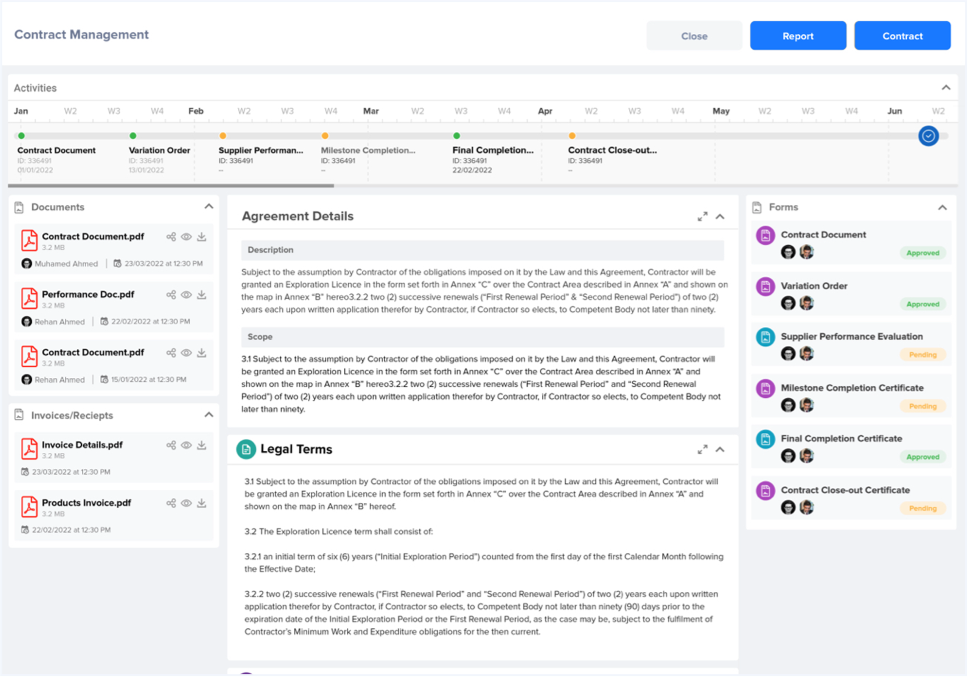This screenshot has width=968, height=678.
Task: Click the Legal Terms green document icon
Action: (246, 450)
